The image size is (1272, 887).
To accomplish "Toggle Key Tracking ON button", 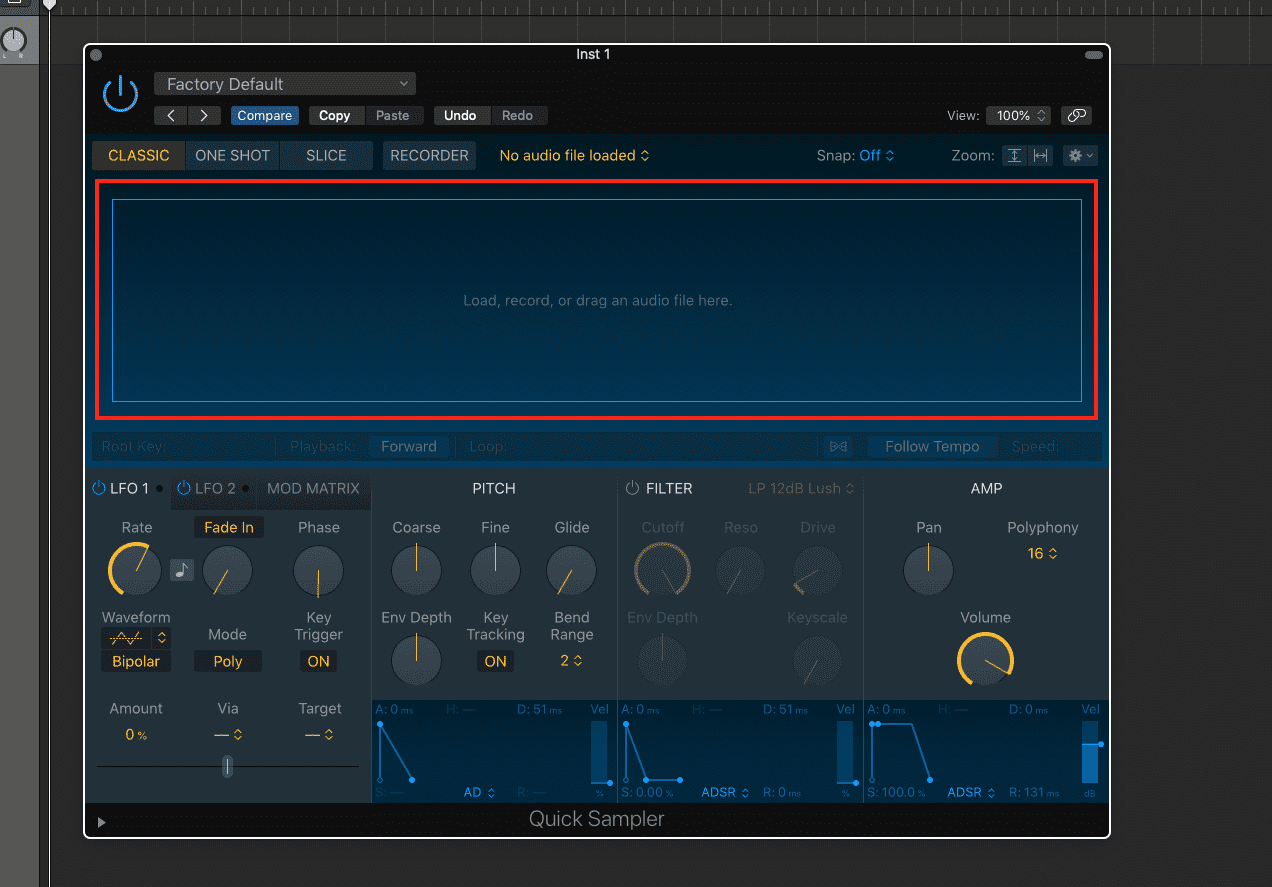I will pyautogui.click(x=495, y=661).
